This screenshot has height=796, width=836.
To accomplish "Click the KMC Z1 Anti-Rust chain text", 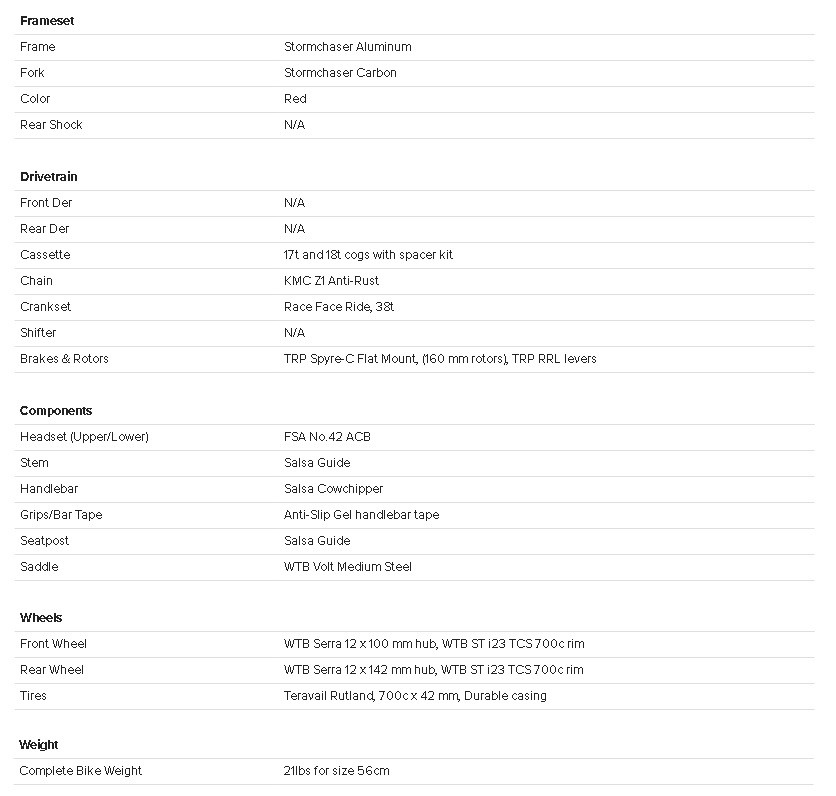I will pyautogui.click(x=331, y=281).
